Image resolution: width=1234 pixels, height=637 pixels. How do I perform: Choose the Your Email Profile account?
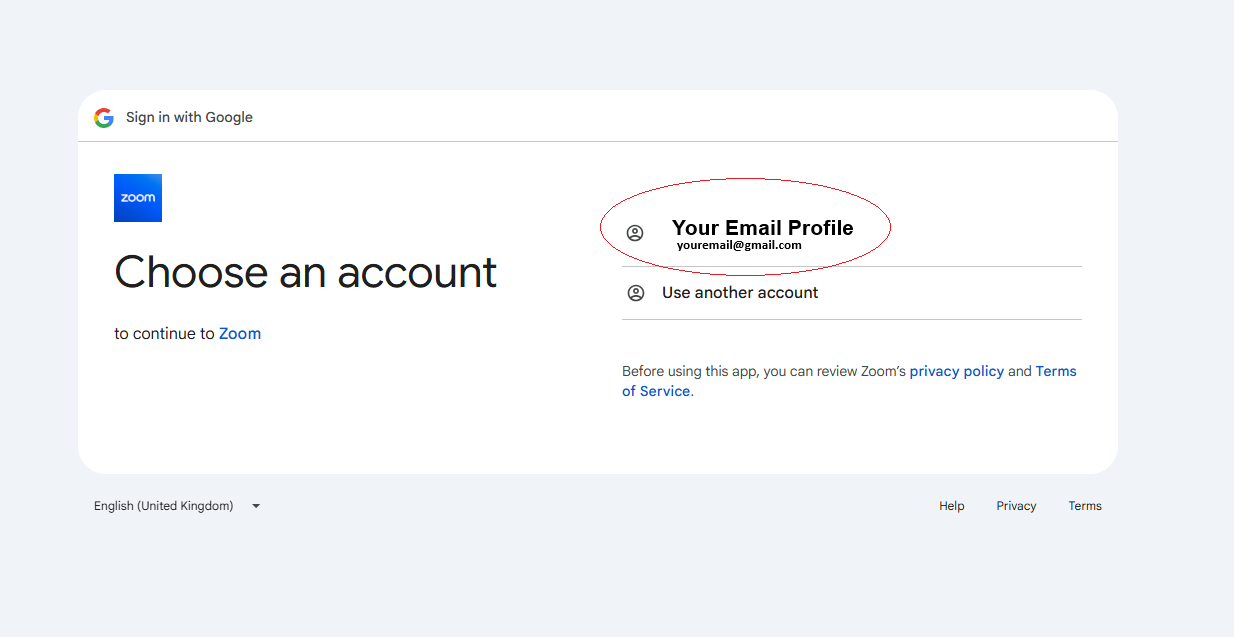(852, 236)
